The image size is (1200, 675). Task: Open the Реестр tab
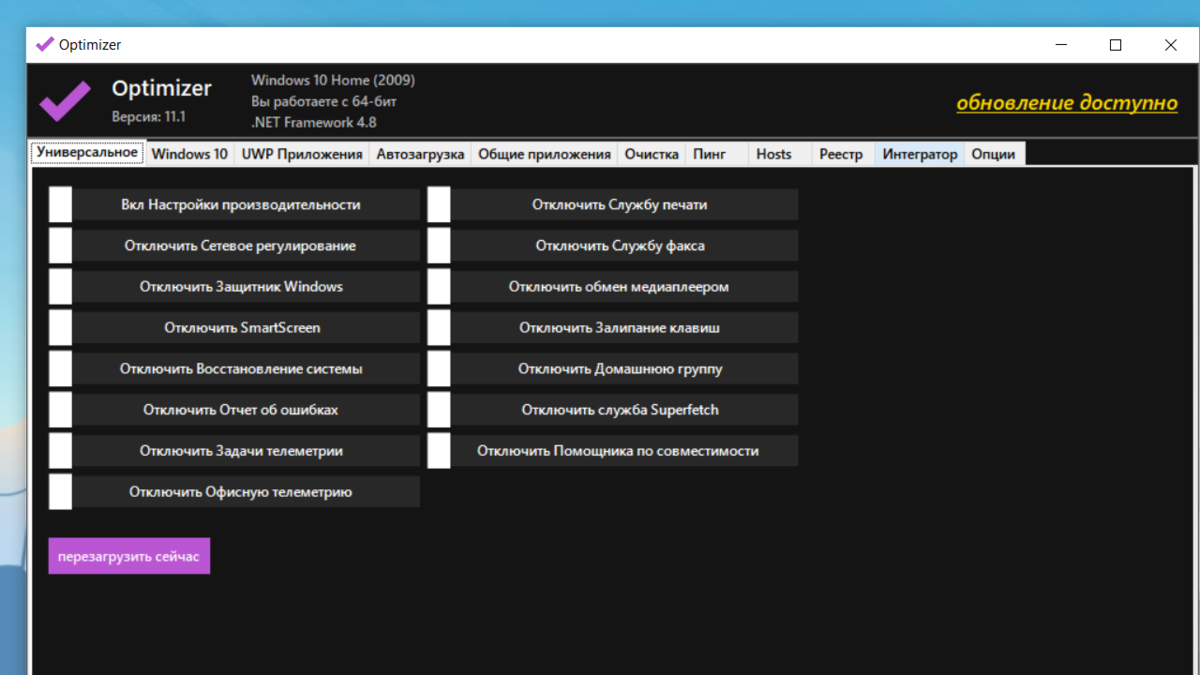point(841,154)
